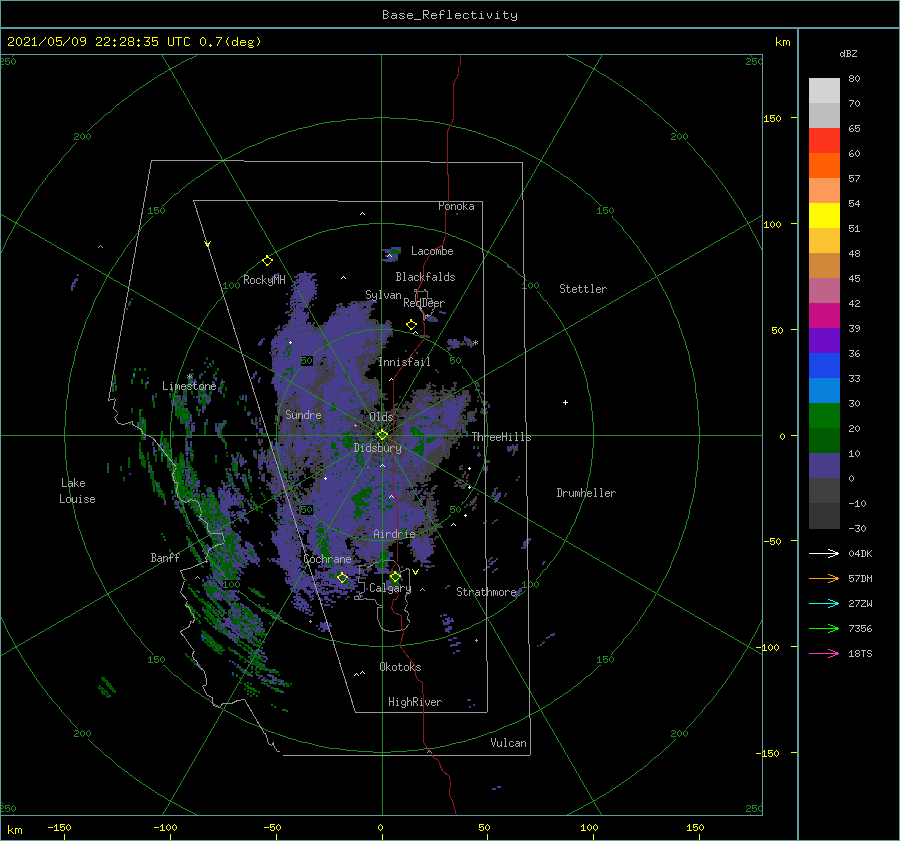The image size is (900, 841).
Task: Click the Banff label
Action: tap(165, 557)
